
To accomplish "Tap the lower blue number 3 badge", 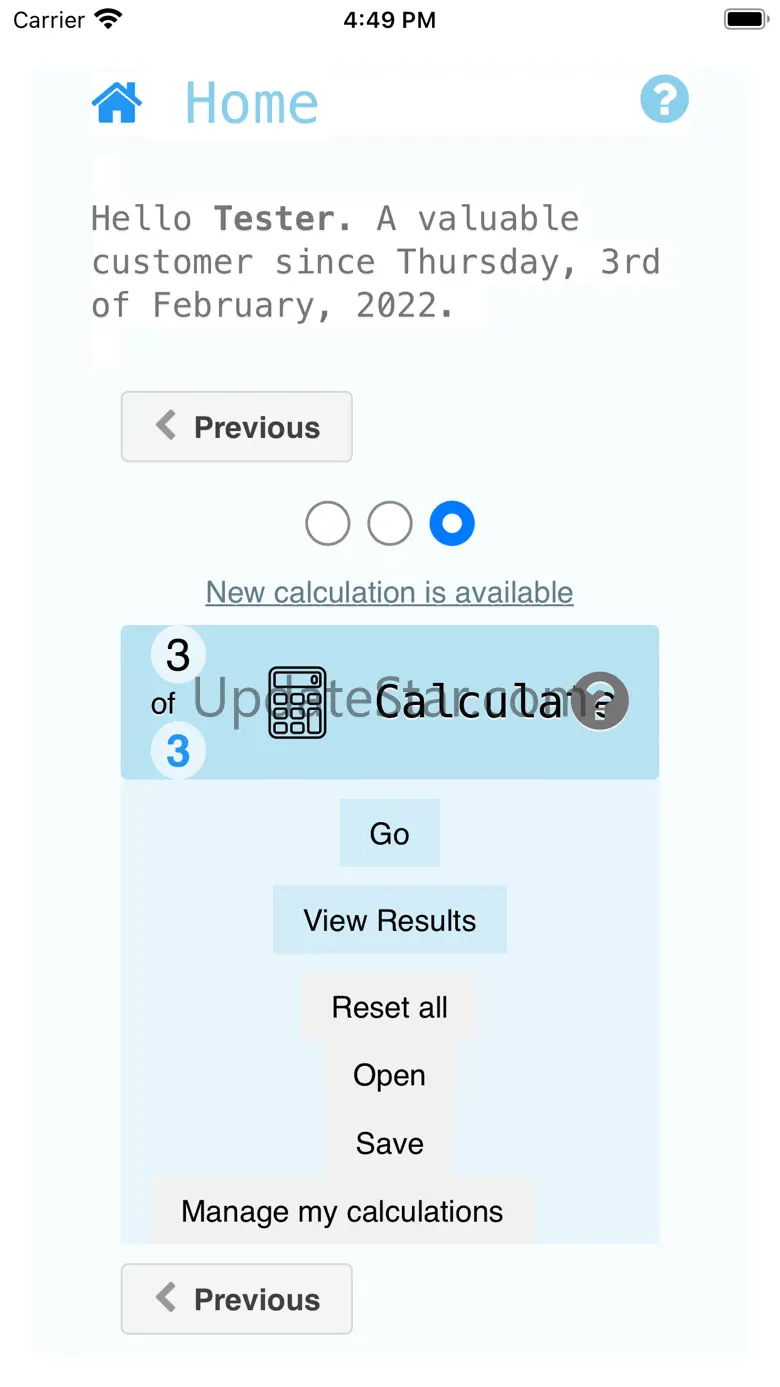I will (178, 751).
